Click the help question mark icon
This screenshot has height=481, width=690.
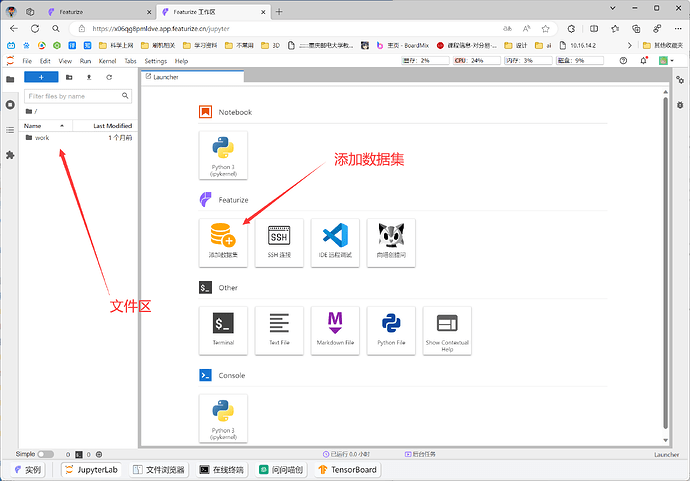pyautogui.click(x=623, y=61)
